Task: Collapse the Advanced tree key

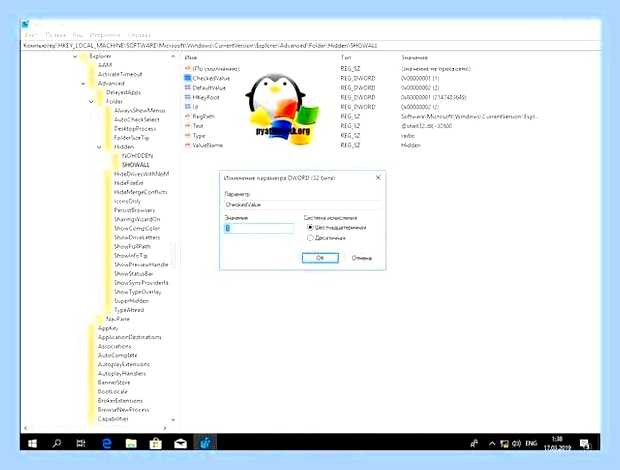Action: [x=83, y=83]
